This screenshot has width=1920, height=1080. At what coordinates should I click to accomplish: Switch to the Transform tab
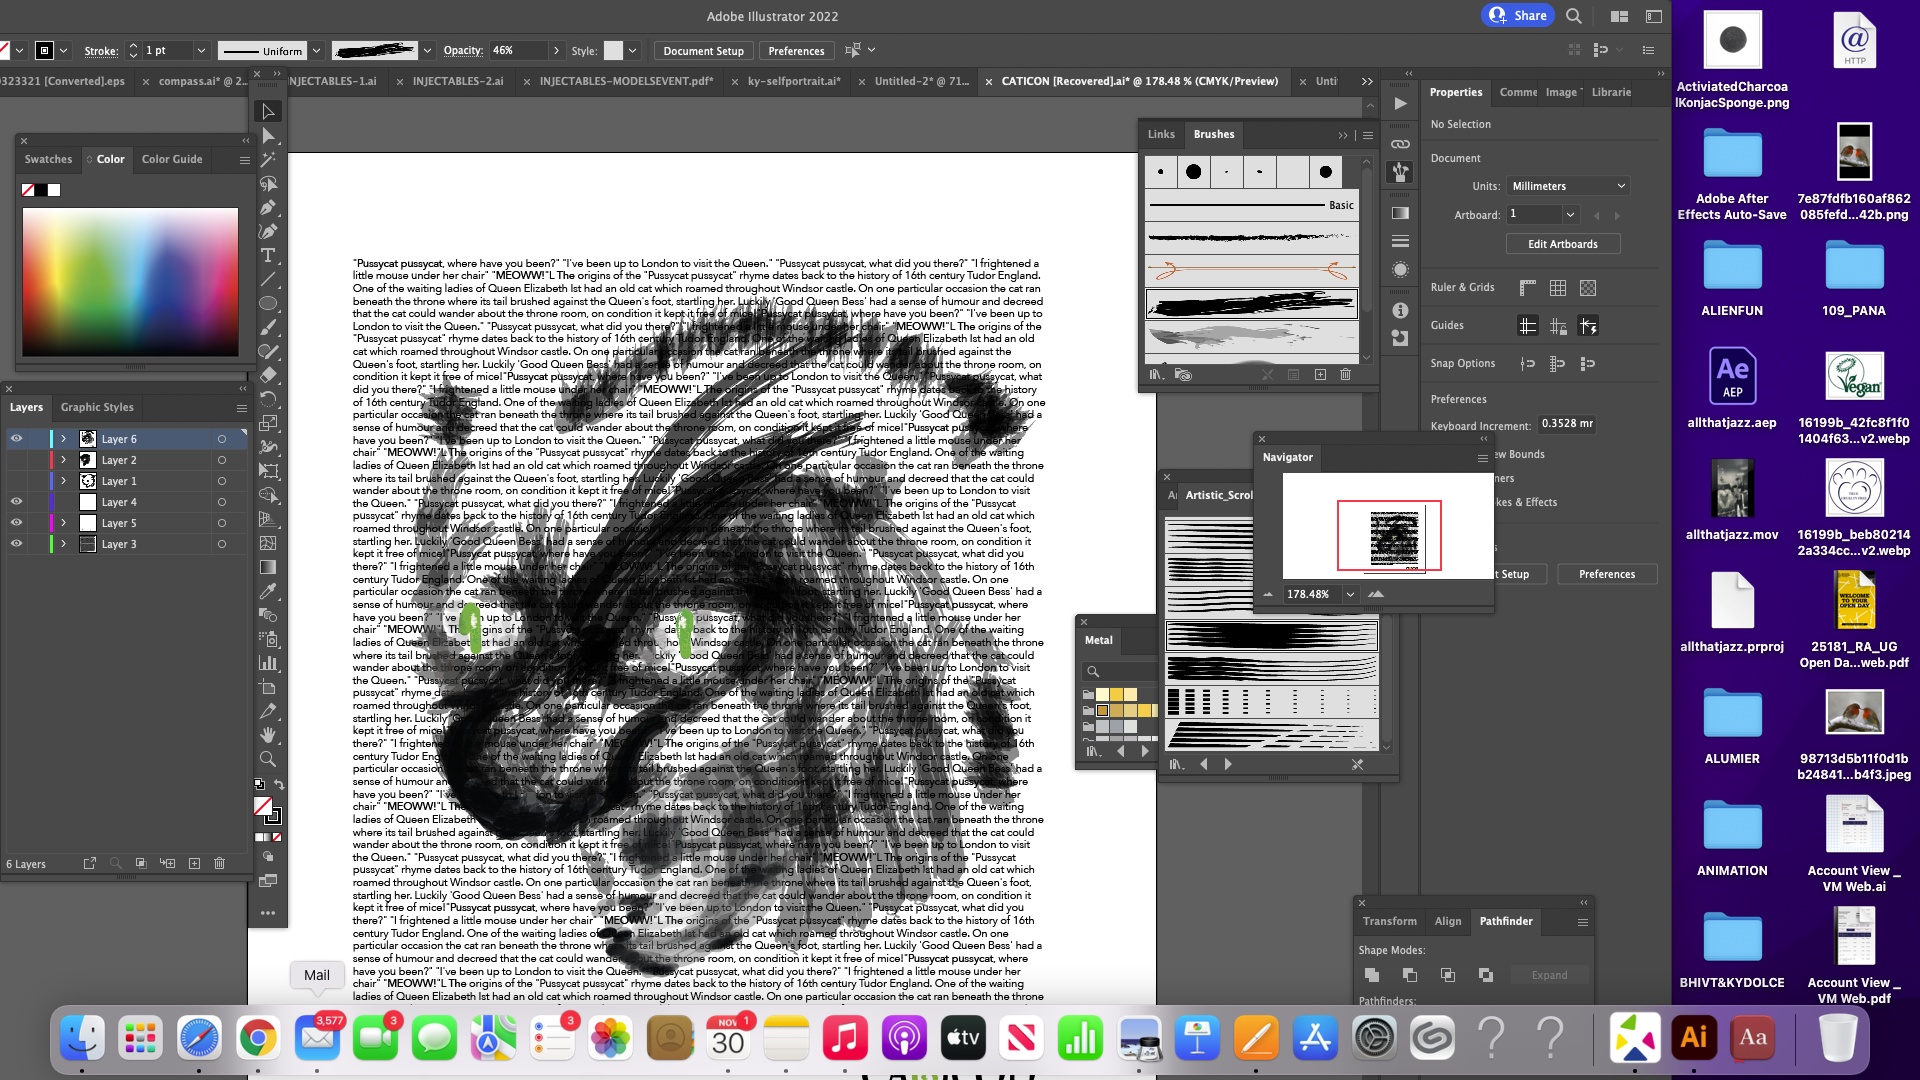[1389, 921]
